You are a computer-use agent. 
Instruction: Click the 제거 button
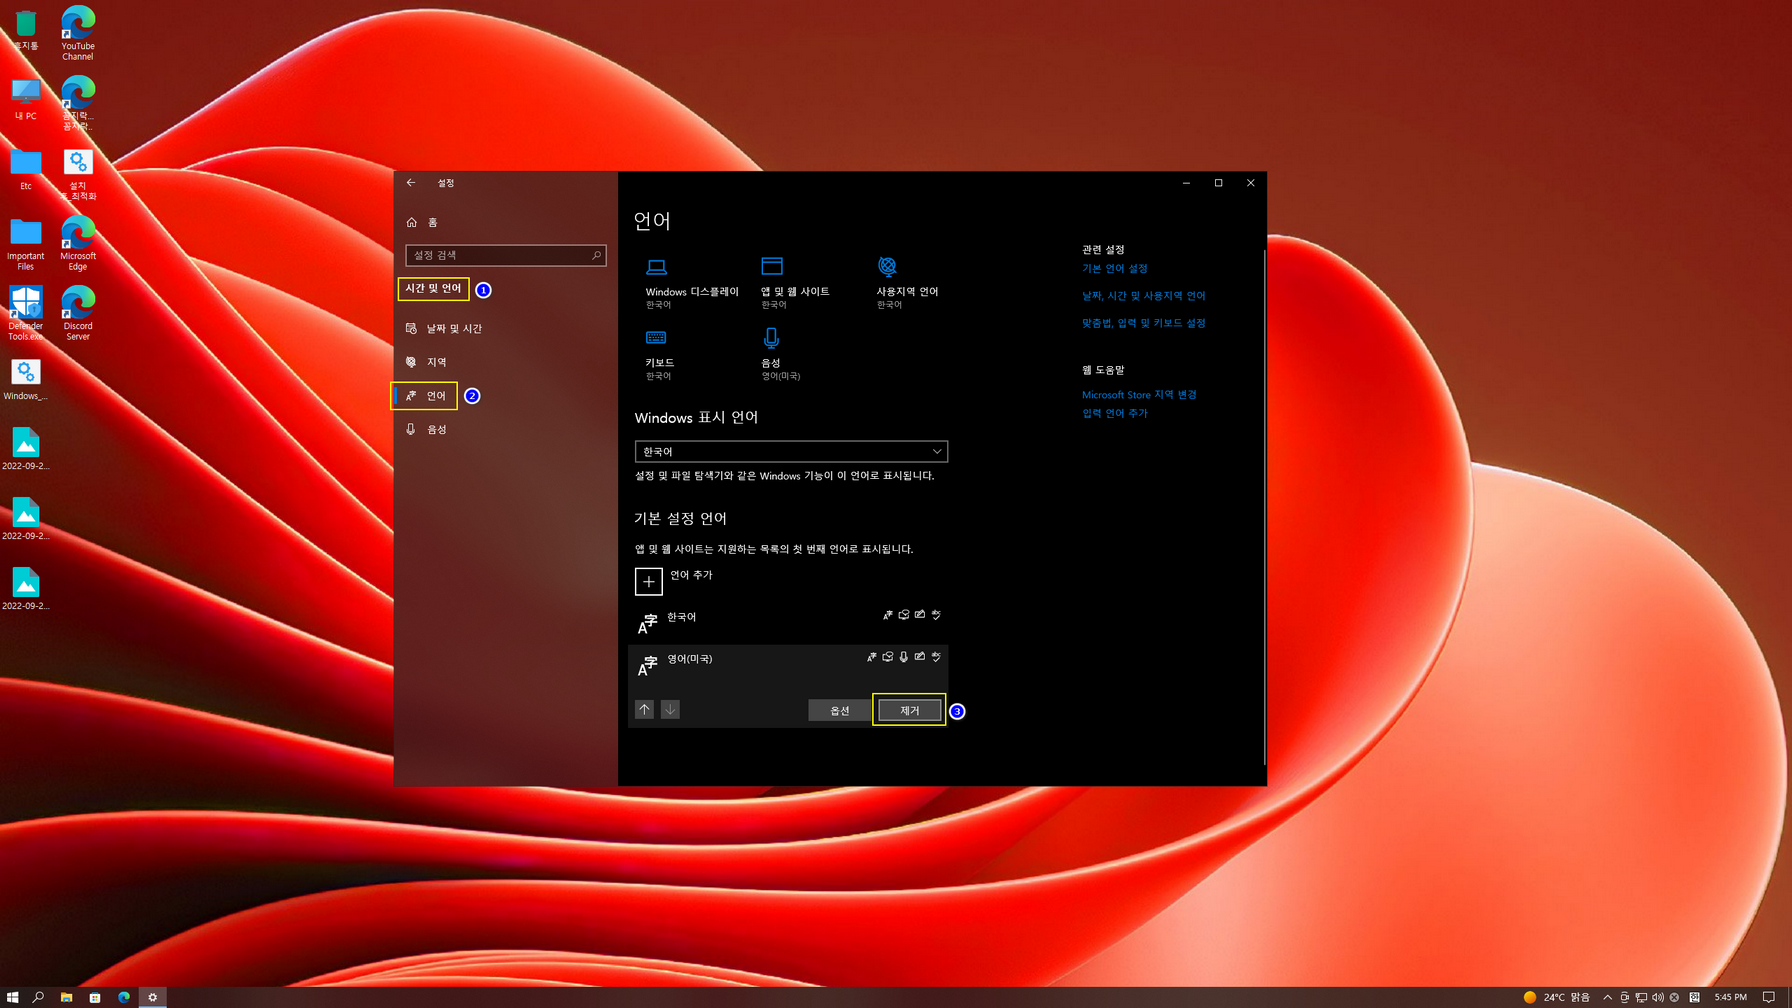[909, 710]
